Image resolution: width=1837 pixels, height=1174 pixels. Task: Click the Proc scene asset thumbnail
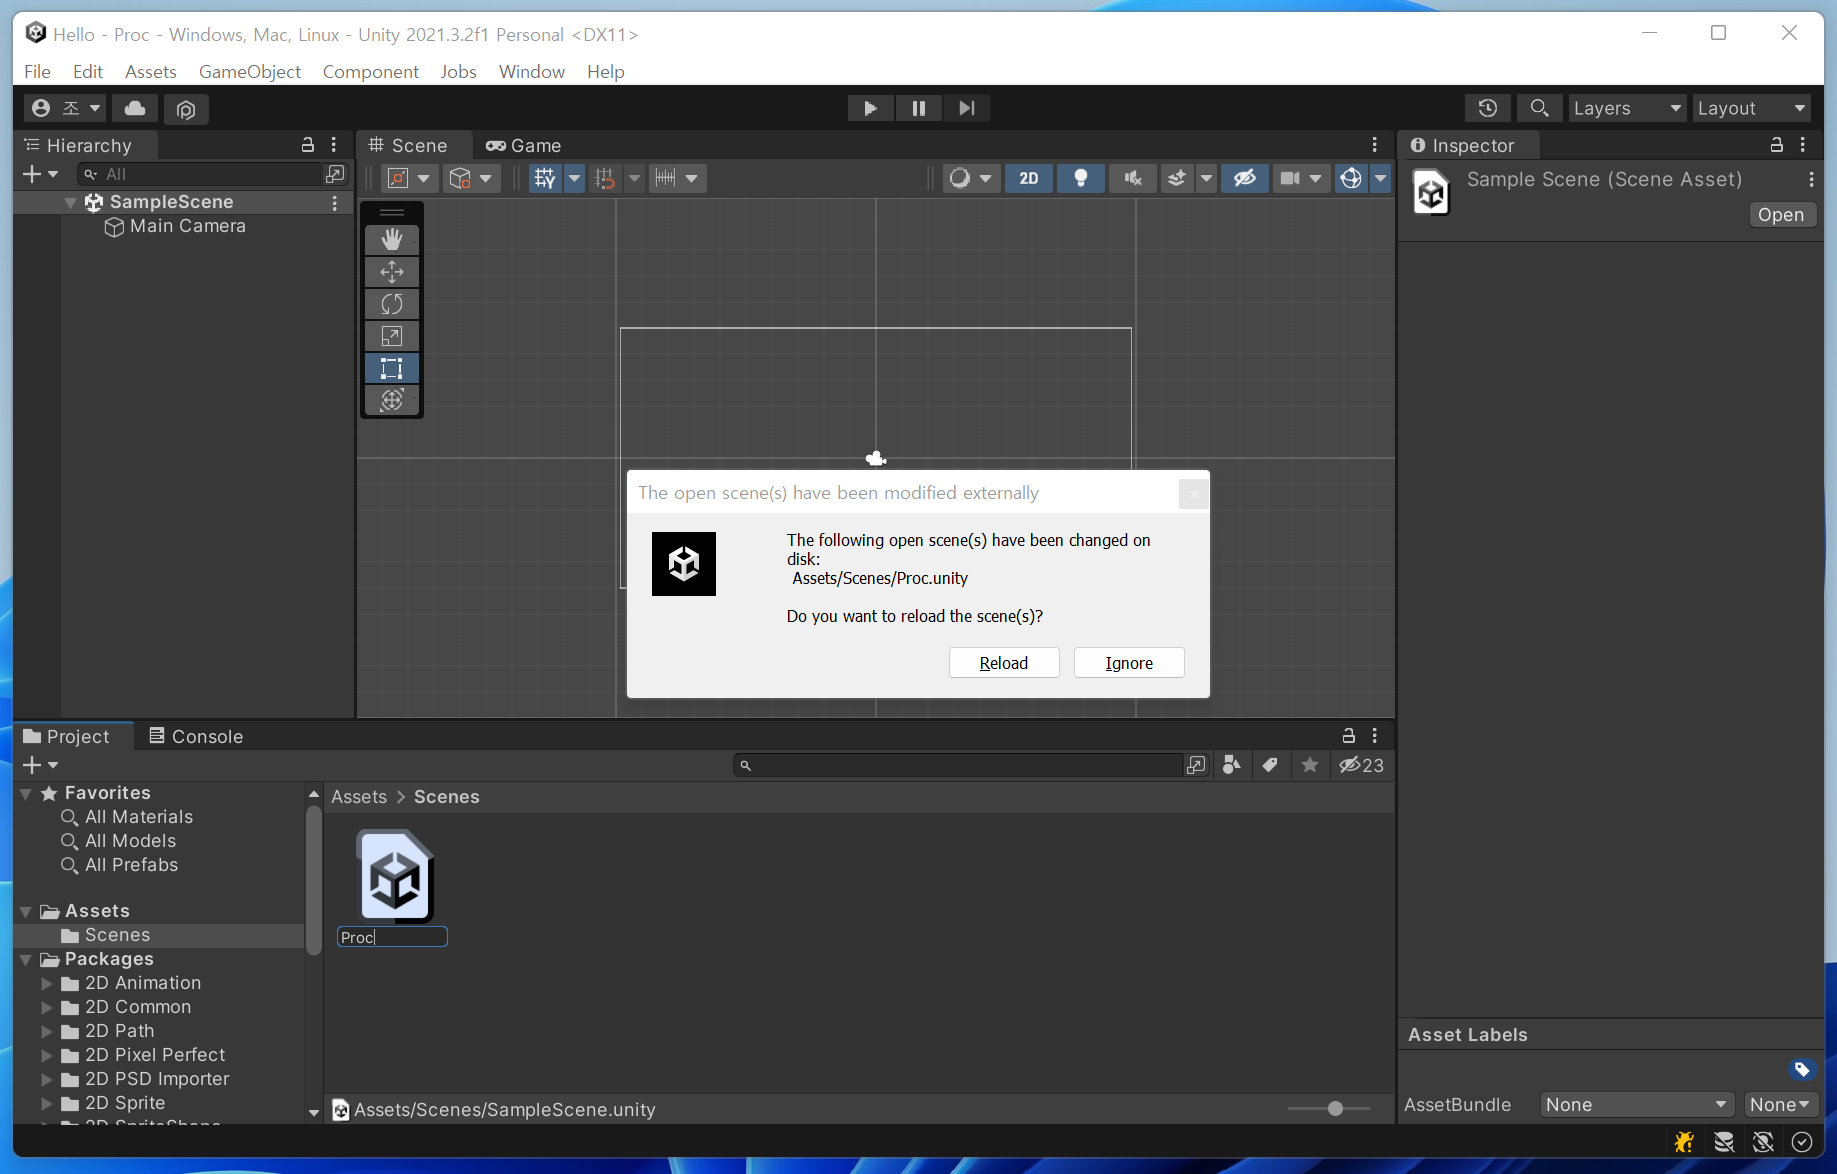pyautogui.click(x=396, y=877)
